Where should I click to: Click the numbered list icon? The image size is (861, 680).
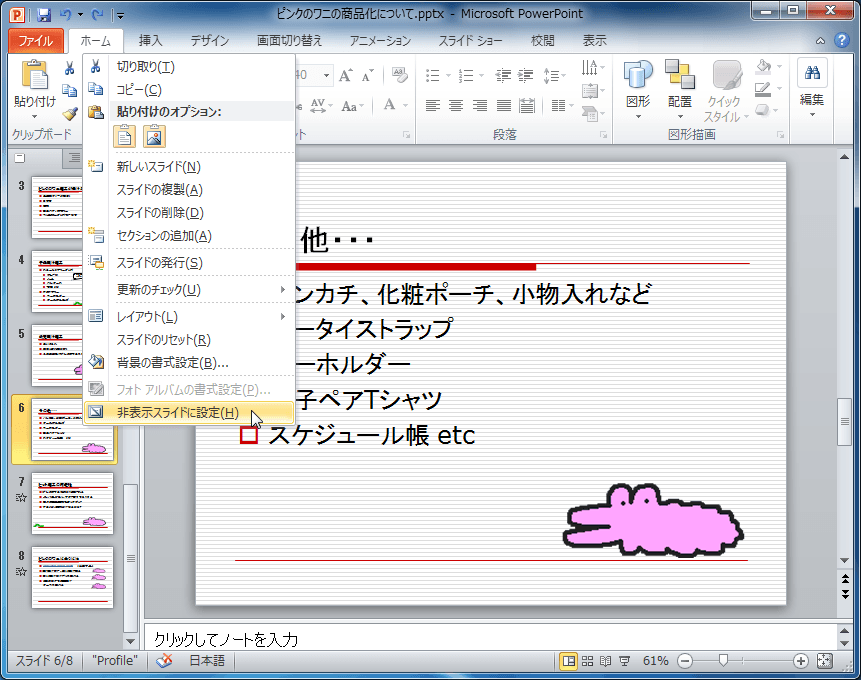point(466,75)
